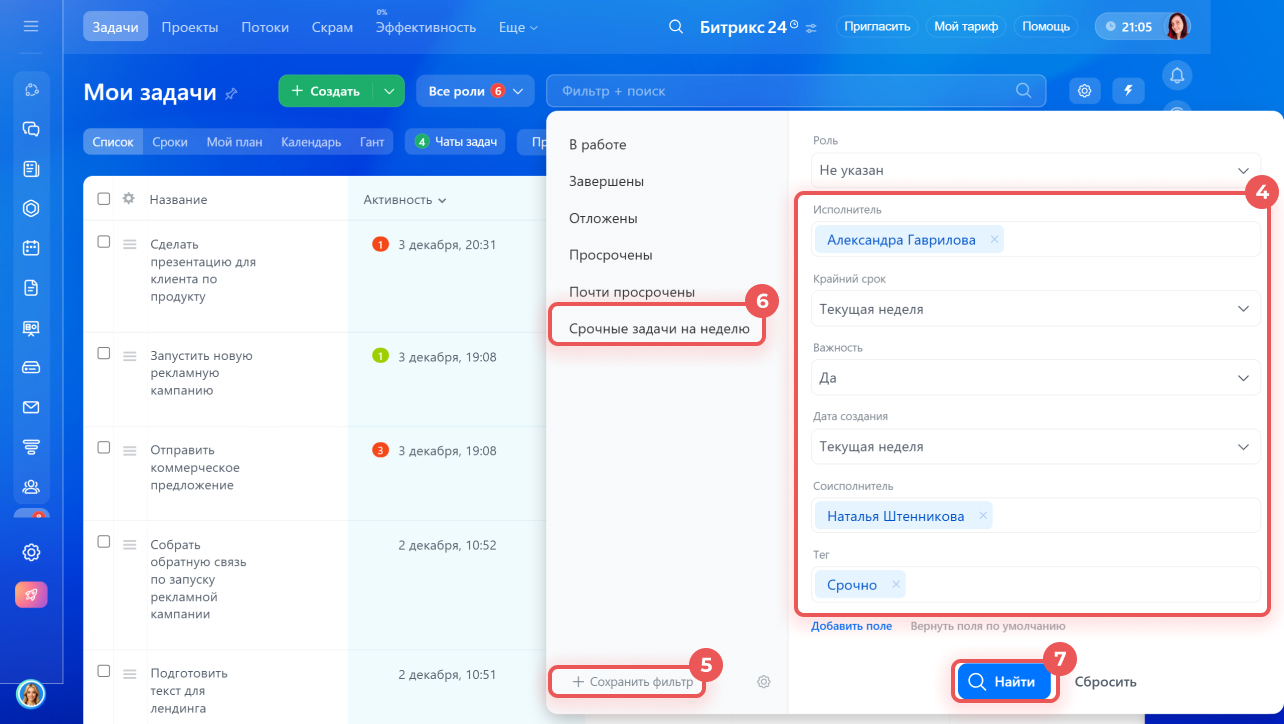
Task: Tick the checkbox for Отправить коммерческое предложение
Action: pyautogui.click(x=104, y=448)
